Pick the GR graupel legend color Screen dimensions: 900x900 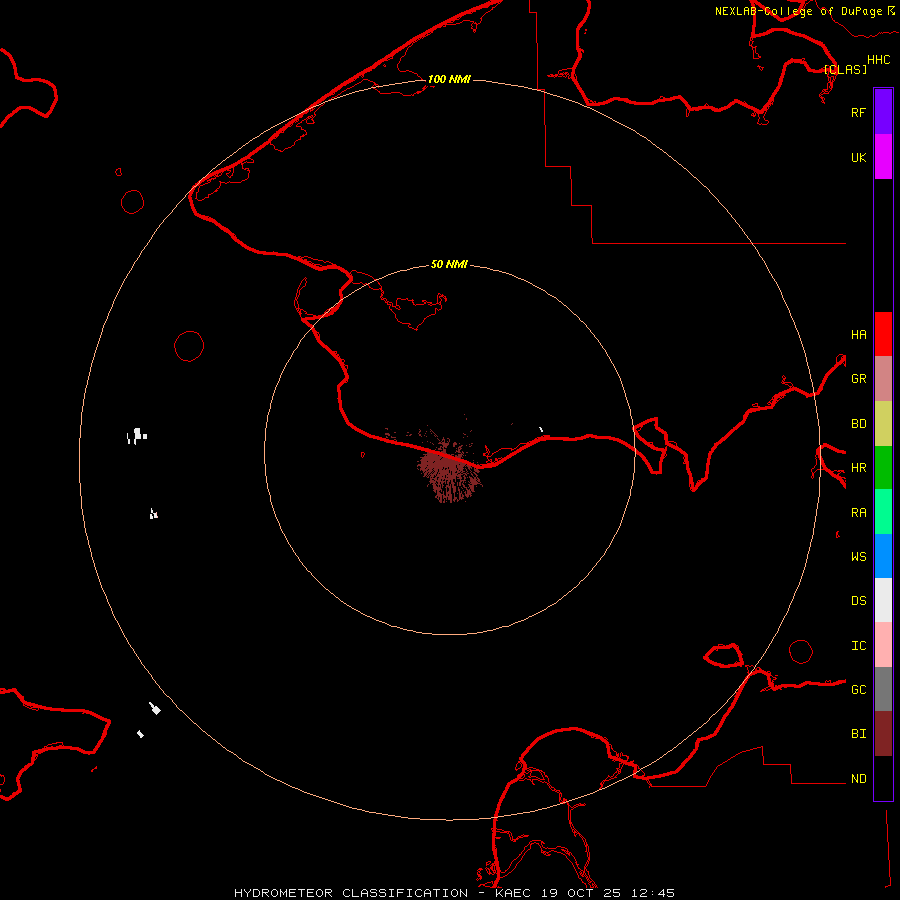coord(883,379)
